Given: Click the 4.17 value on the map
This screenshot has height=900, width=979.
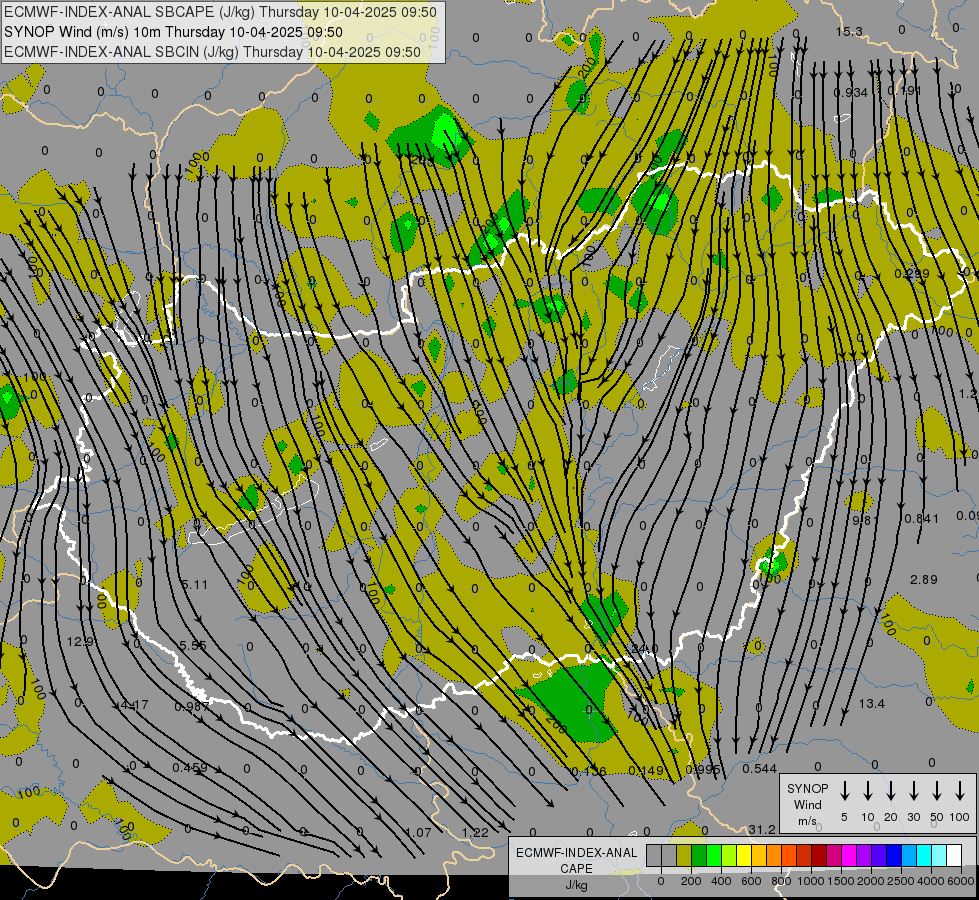Looking at the screenshot, I should 135,705.
